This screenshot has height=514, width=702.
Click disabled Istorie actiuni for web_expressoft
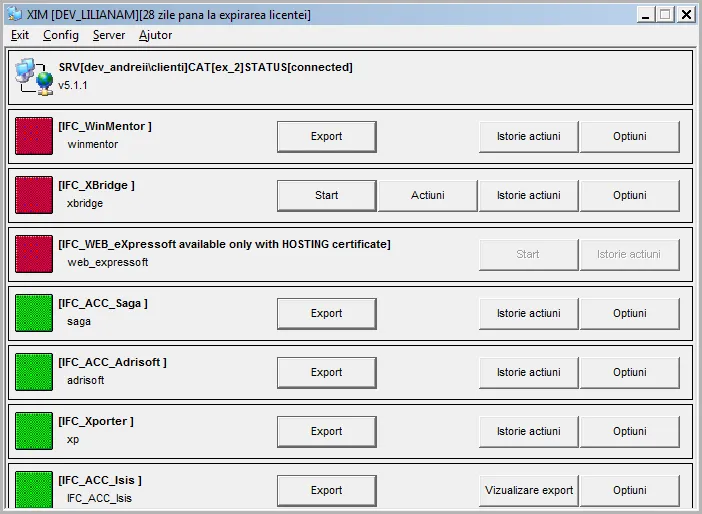point(630,255)
